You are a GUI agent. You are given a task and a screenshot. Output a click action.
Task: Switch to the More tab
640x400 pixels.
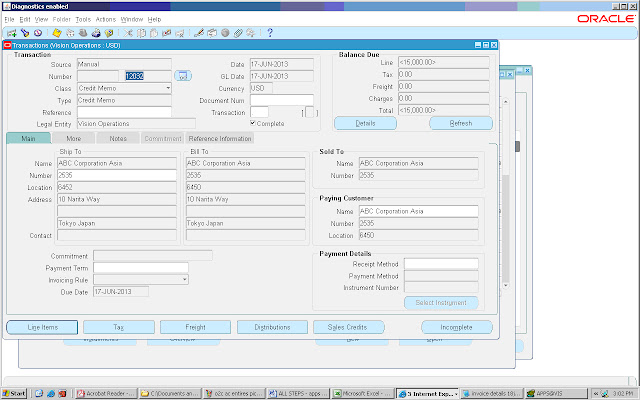coord(73,138)
